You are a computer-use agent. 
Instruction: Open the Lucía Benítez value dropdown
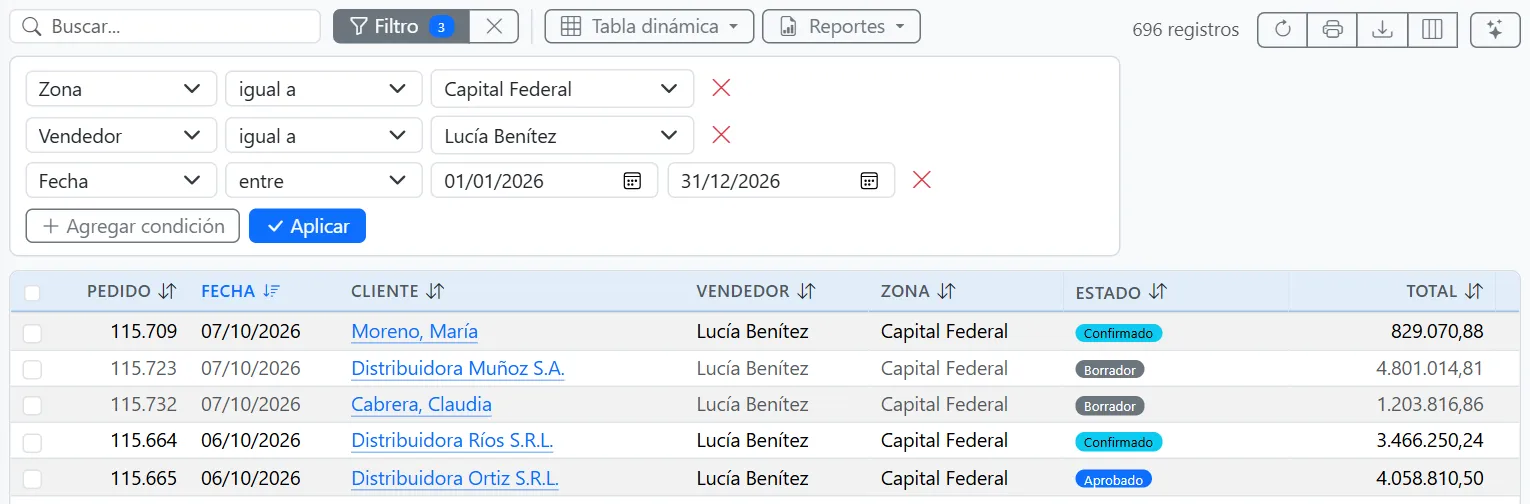click(562, 135)
